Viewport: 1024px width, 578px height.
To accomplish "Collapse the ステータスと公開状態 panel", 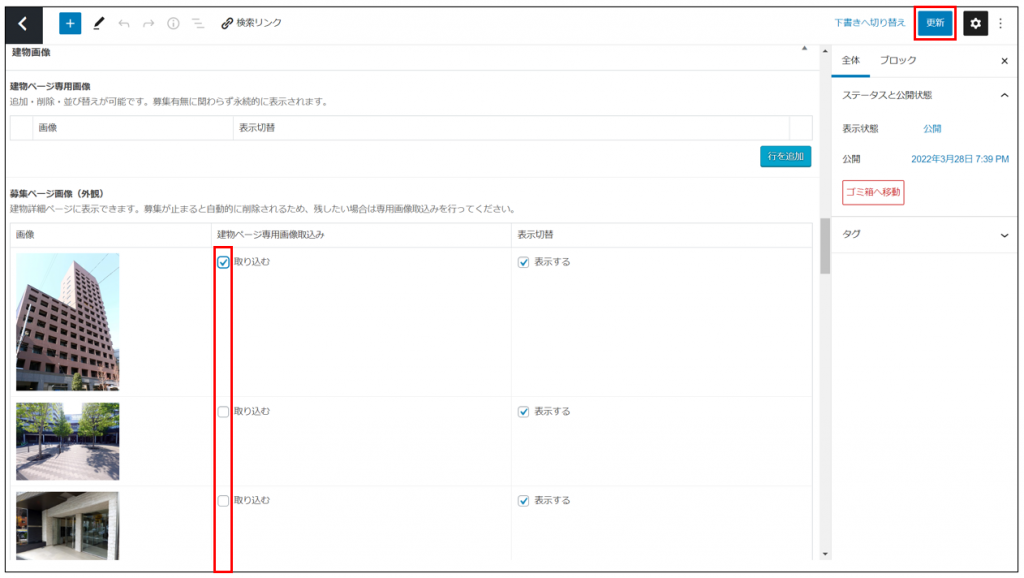I will tap(1004, 95).
